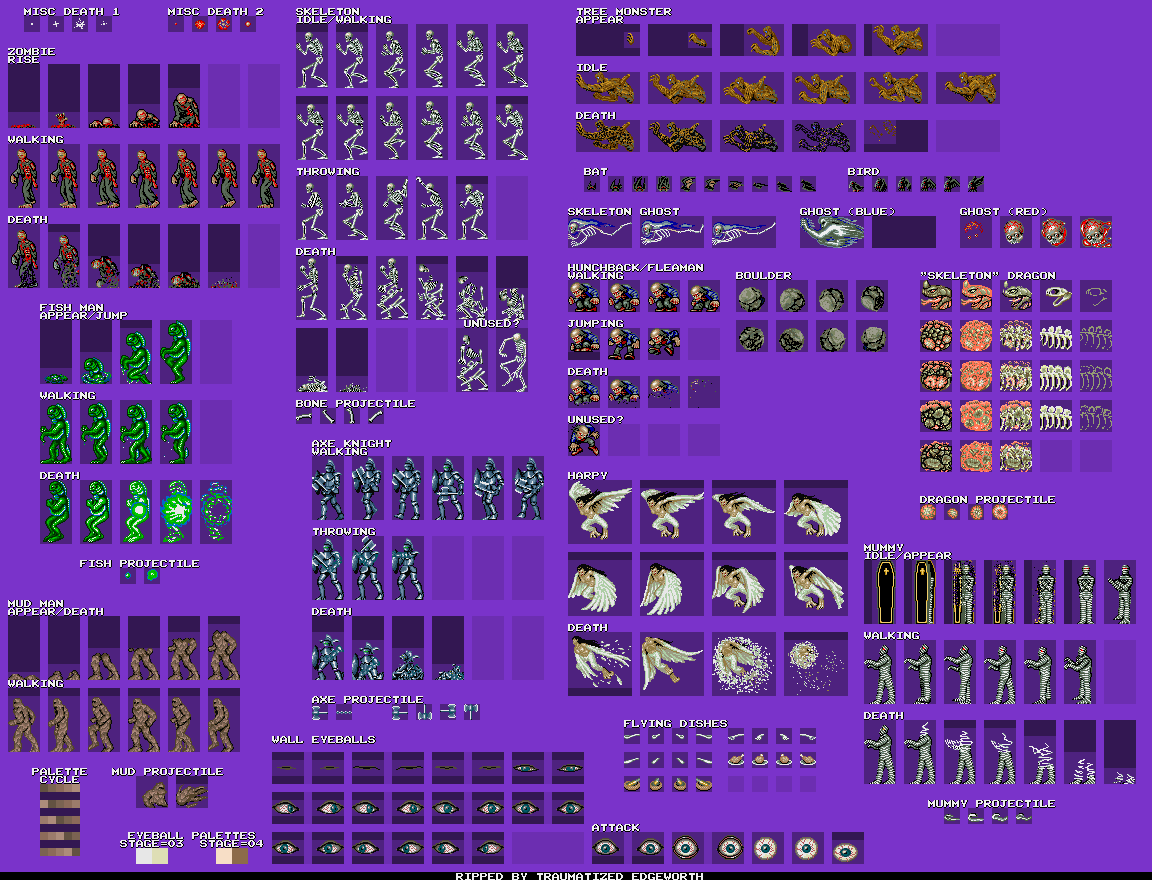Image resolution: width=1152 pixels, height=880 pixels.
Task: Click the first bird sprite
Action: pyautogui.click(x=856, y=184)
